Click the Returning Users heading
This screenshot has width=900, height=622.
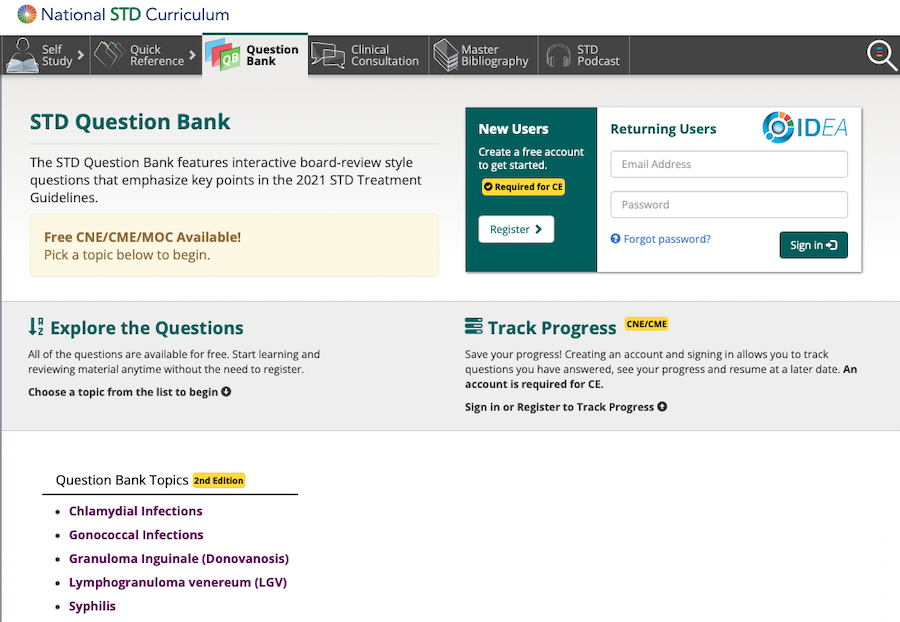[x=663, y=129]
